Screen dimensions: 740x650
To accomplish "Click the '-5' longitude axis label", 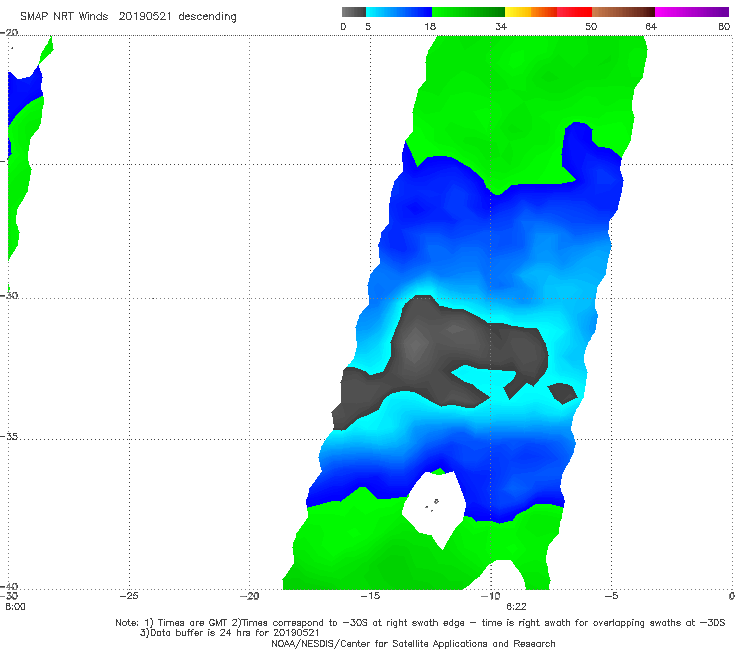I will pyautogui.click(x=611, y=596).
